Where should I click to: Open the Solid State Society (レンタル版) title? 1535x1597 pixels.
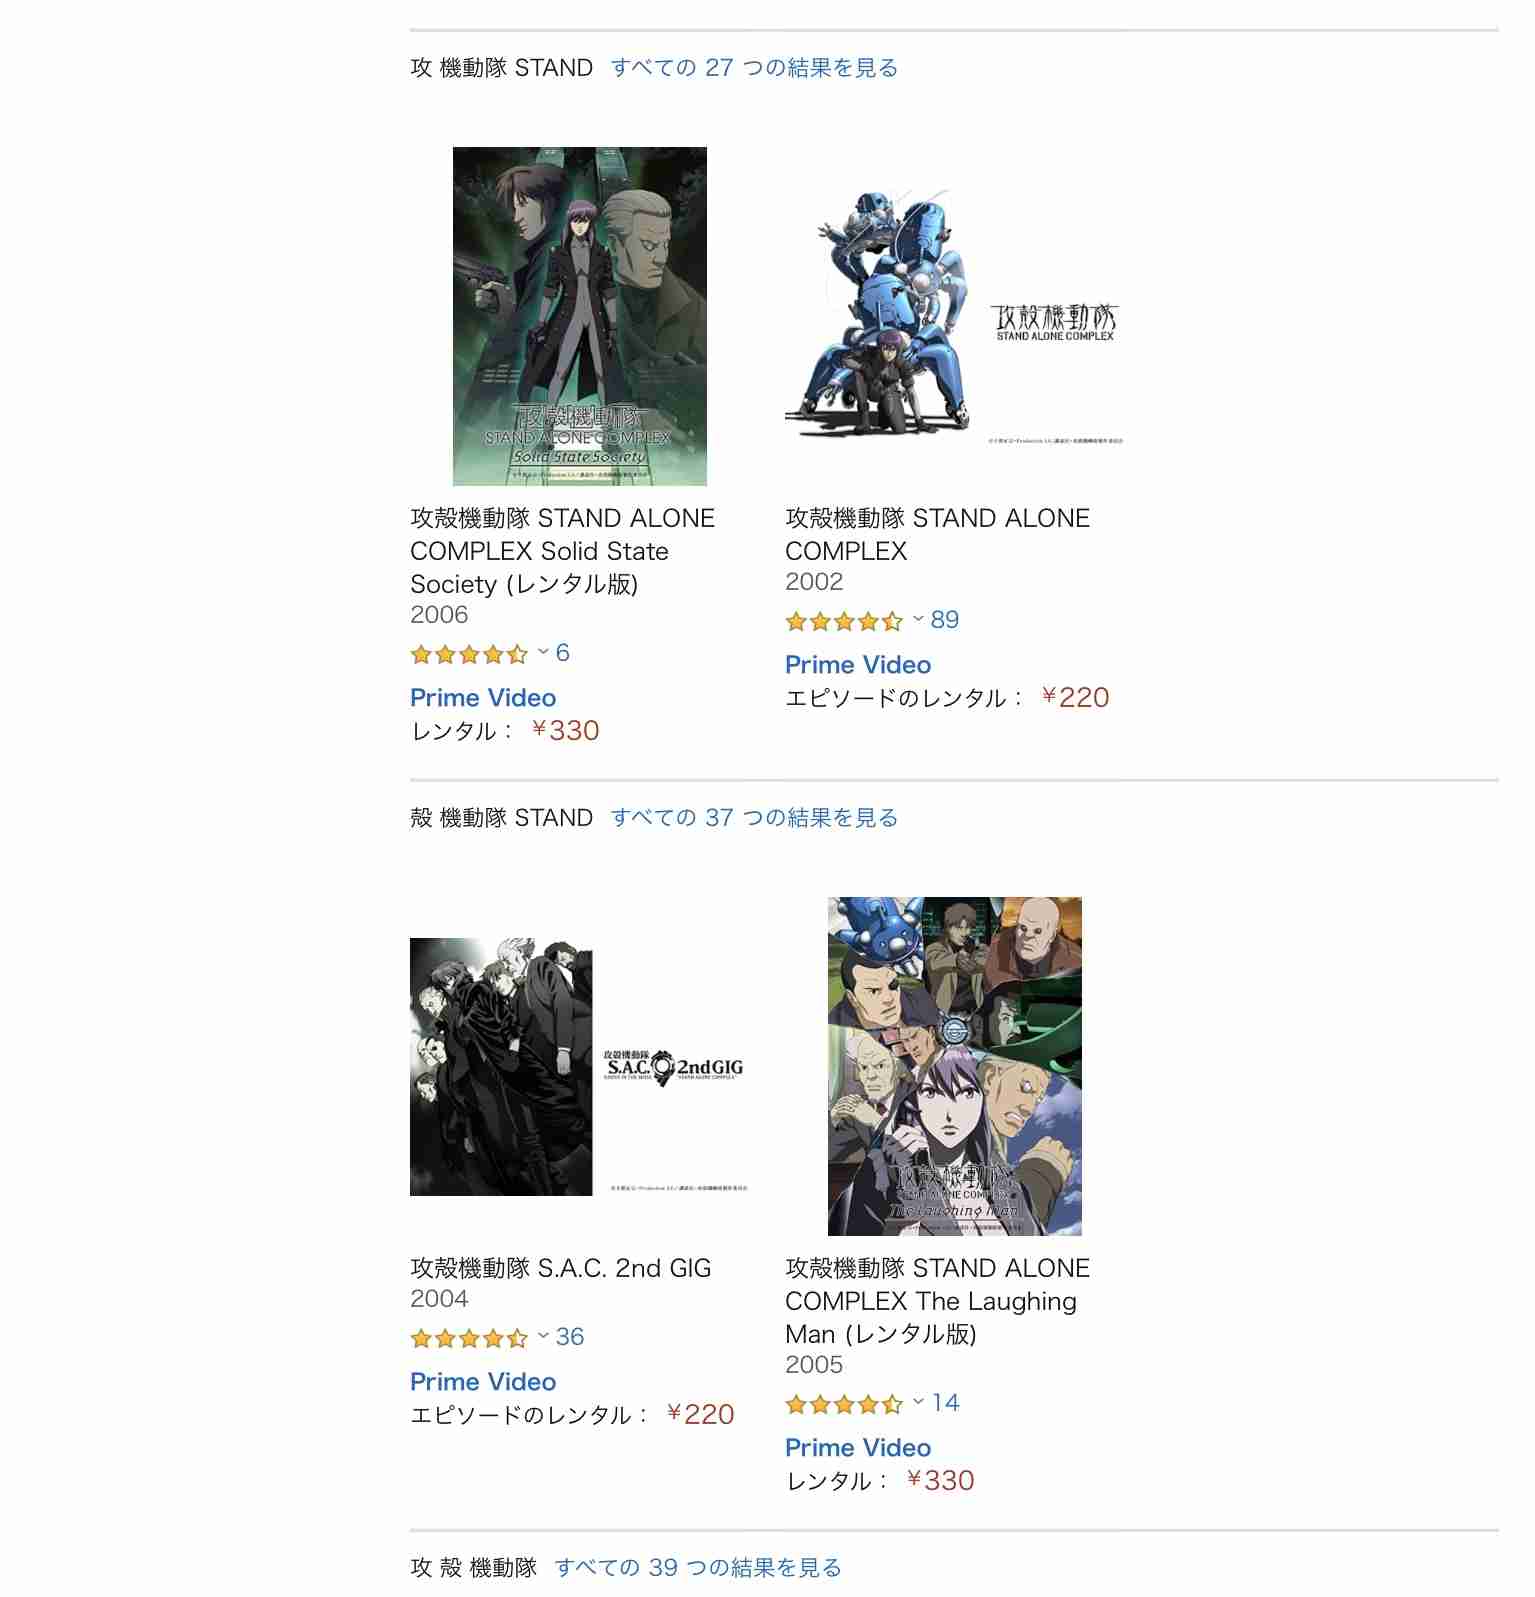click(x=562, y=551)
